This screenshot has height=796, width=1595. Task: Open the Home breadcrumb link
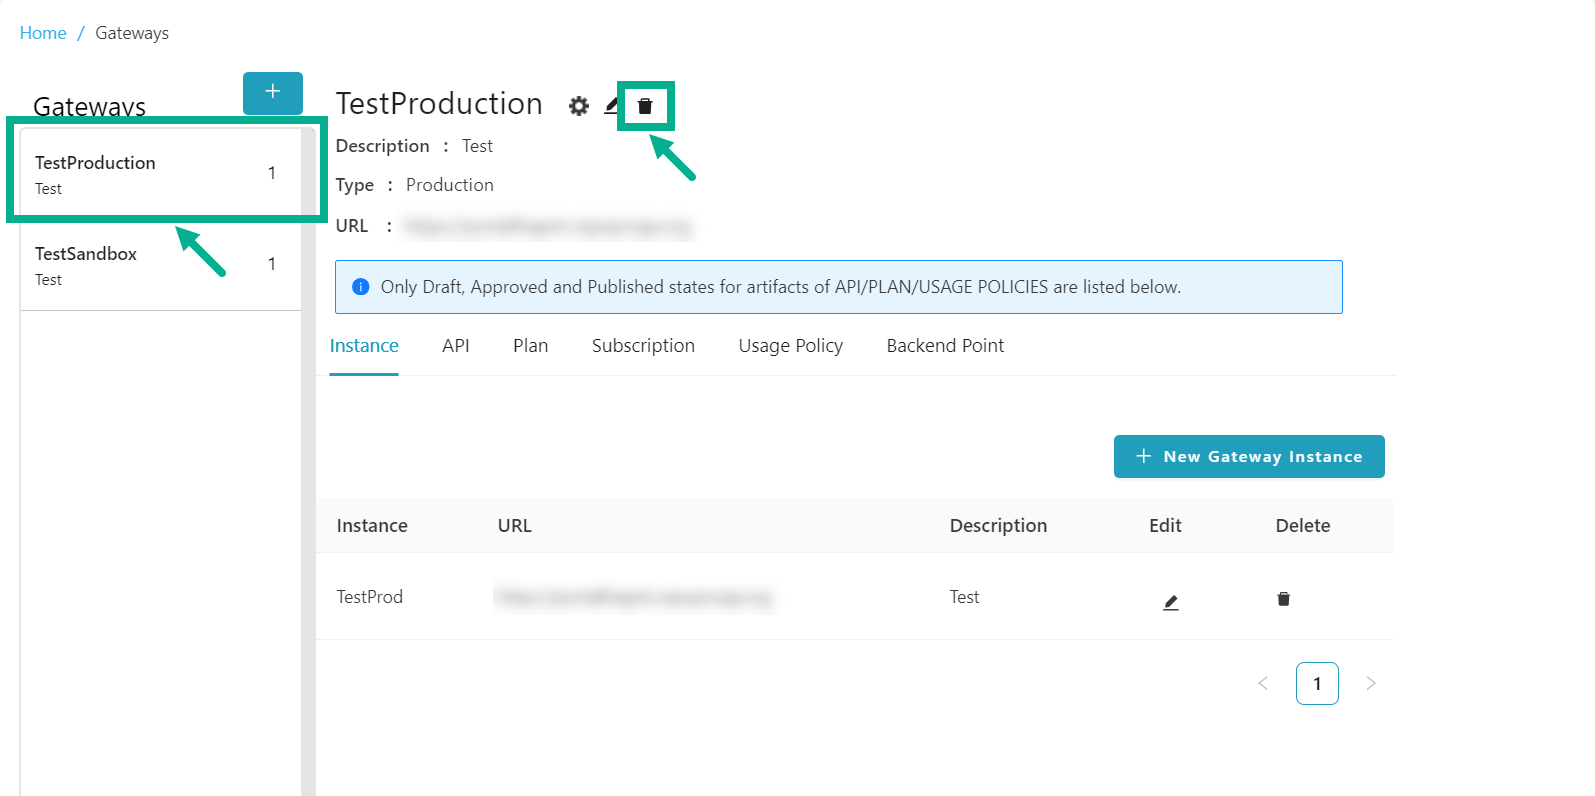click(x=43, y=33)
